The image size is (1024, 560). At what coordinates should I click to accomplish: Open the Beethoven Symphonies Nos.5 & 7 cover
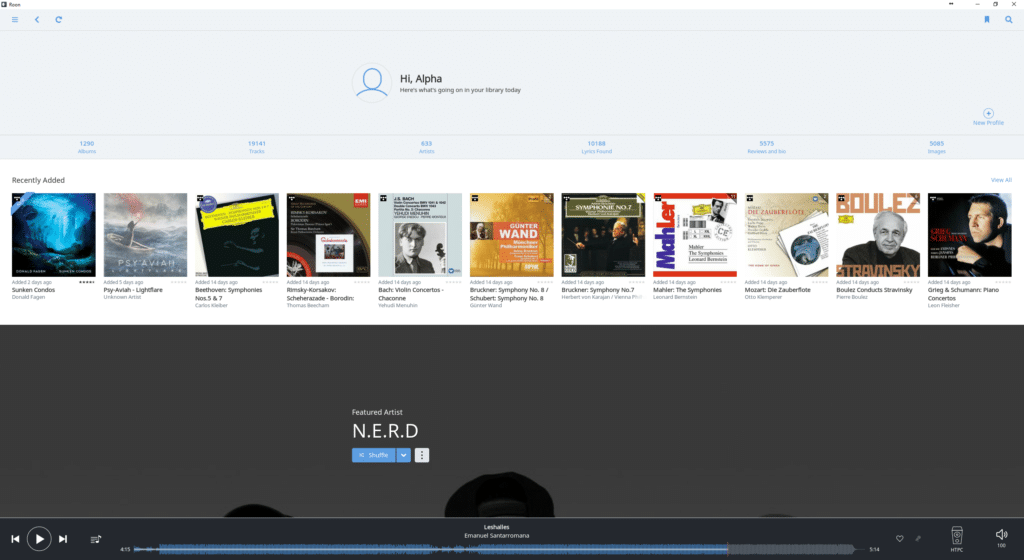point(237,235)
